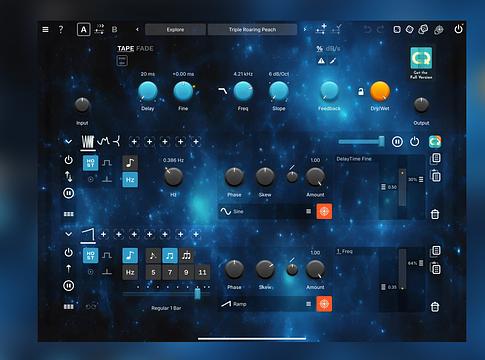The image size is (485, 360).
Task: Click the orange Dry/Wet knob
Action: tap(380, 91)
